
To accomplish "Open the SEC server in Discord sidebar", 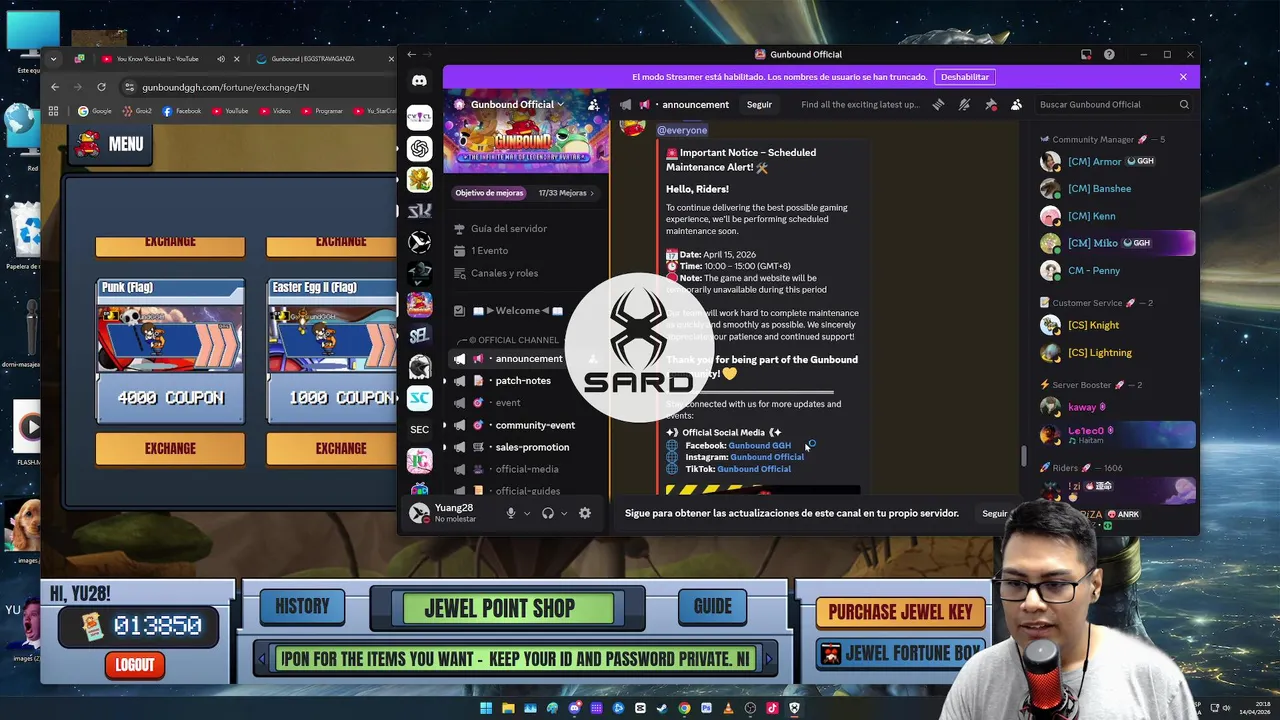I will click(419, 430).
